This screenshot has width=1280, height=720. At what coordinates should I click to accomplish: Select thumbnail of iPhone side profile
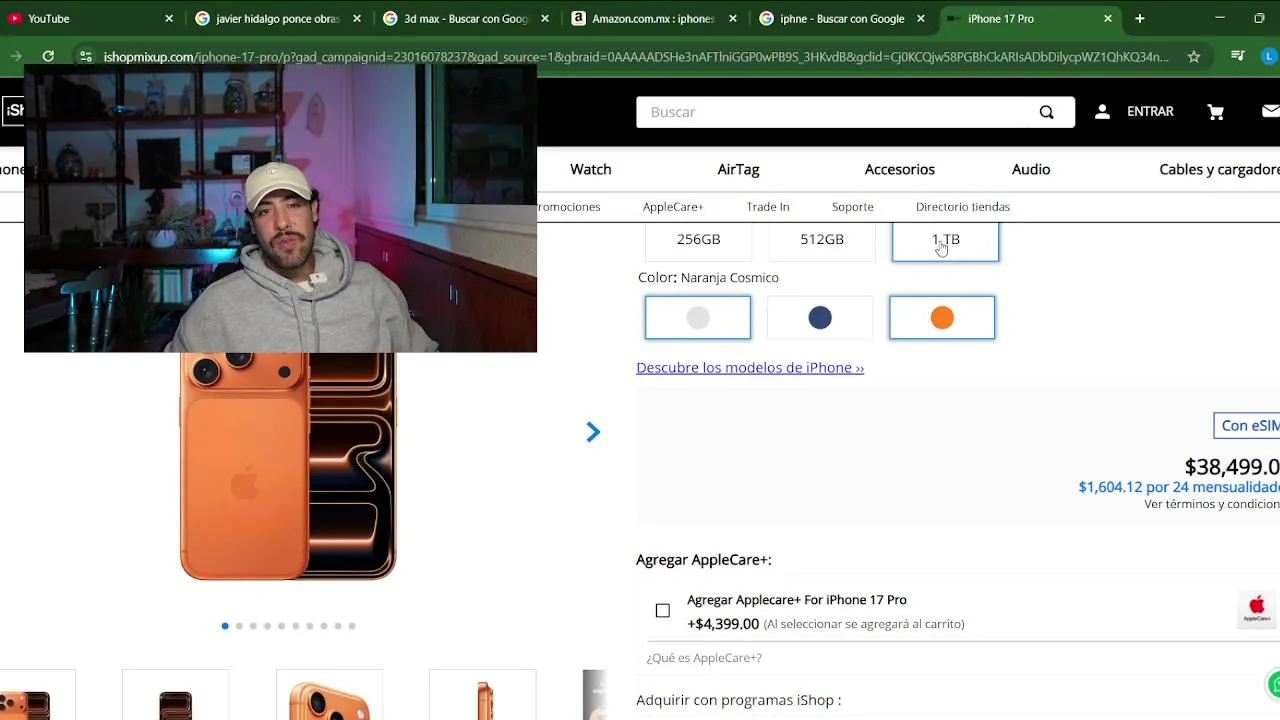tap(483, 697)
